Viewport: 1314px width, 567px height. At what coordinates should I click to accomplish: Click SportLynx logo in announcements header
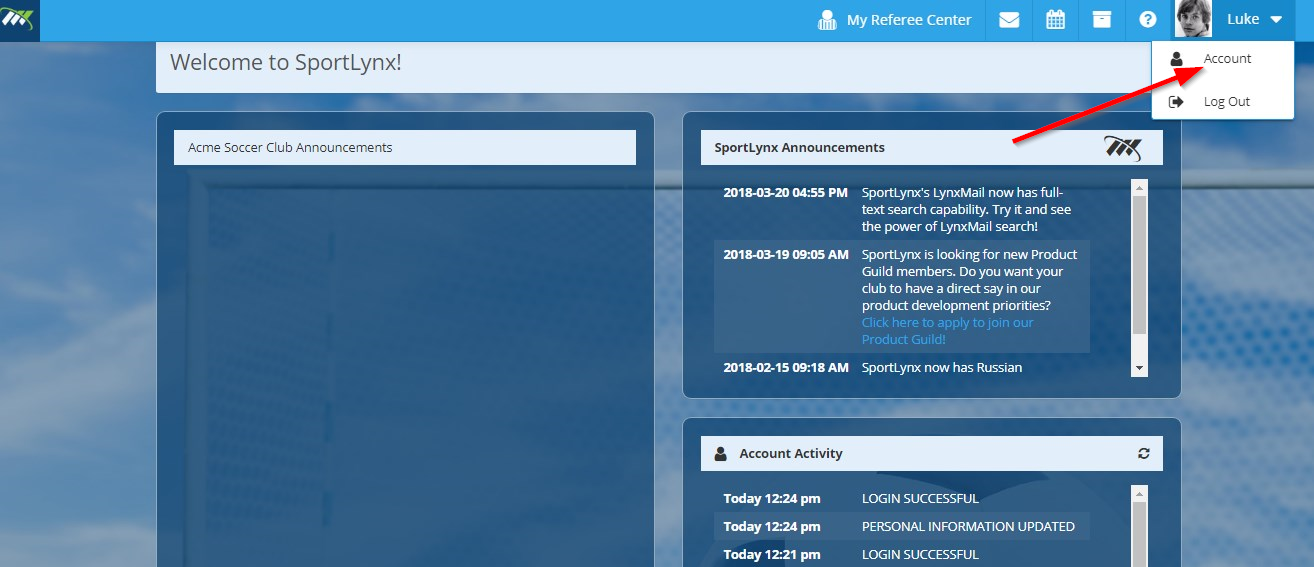[1123, 148]
